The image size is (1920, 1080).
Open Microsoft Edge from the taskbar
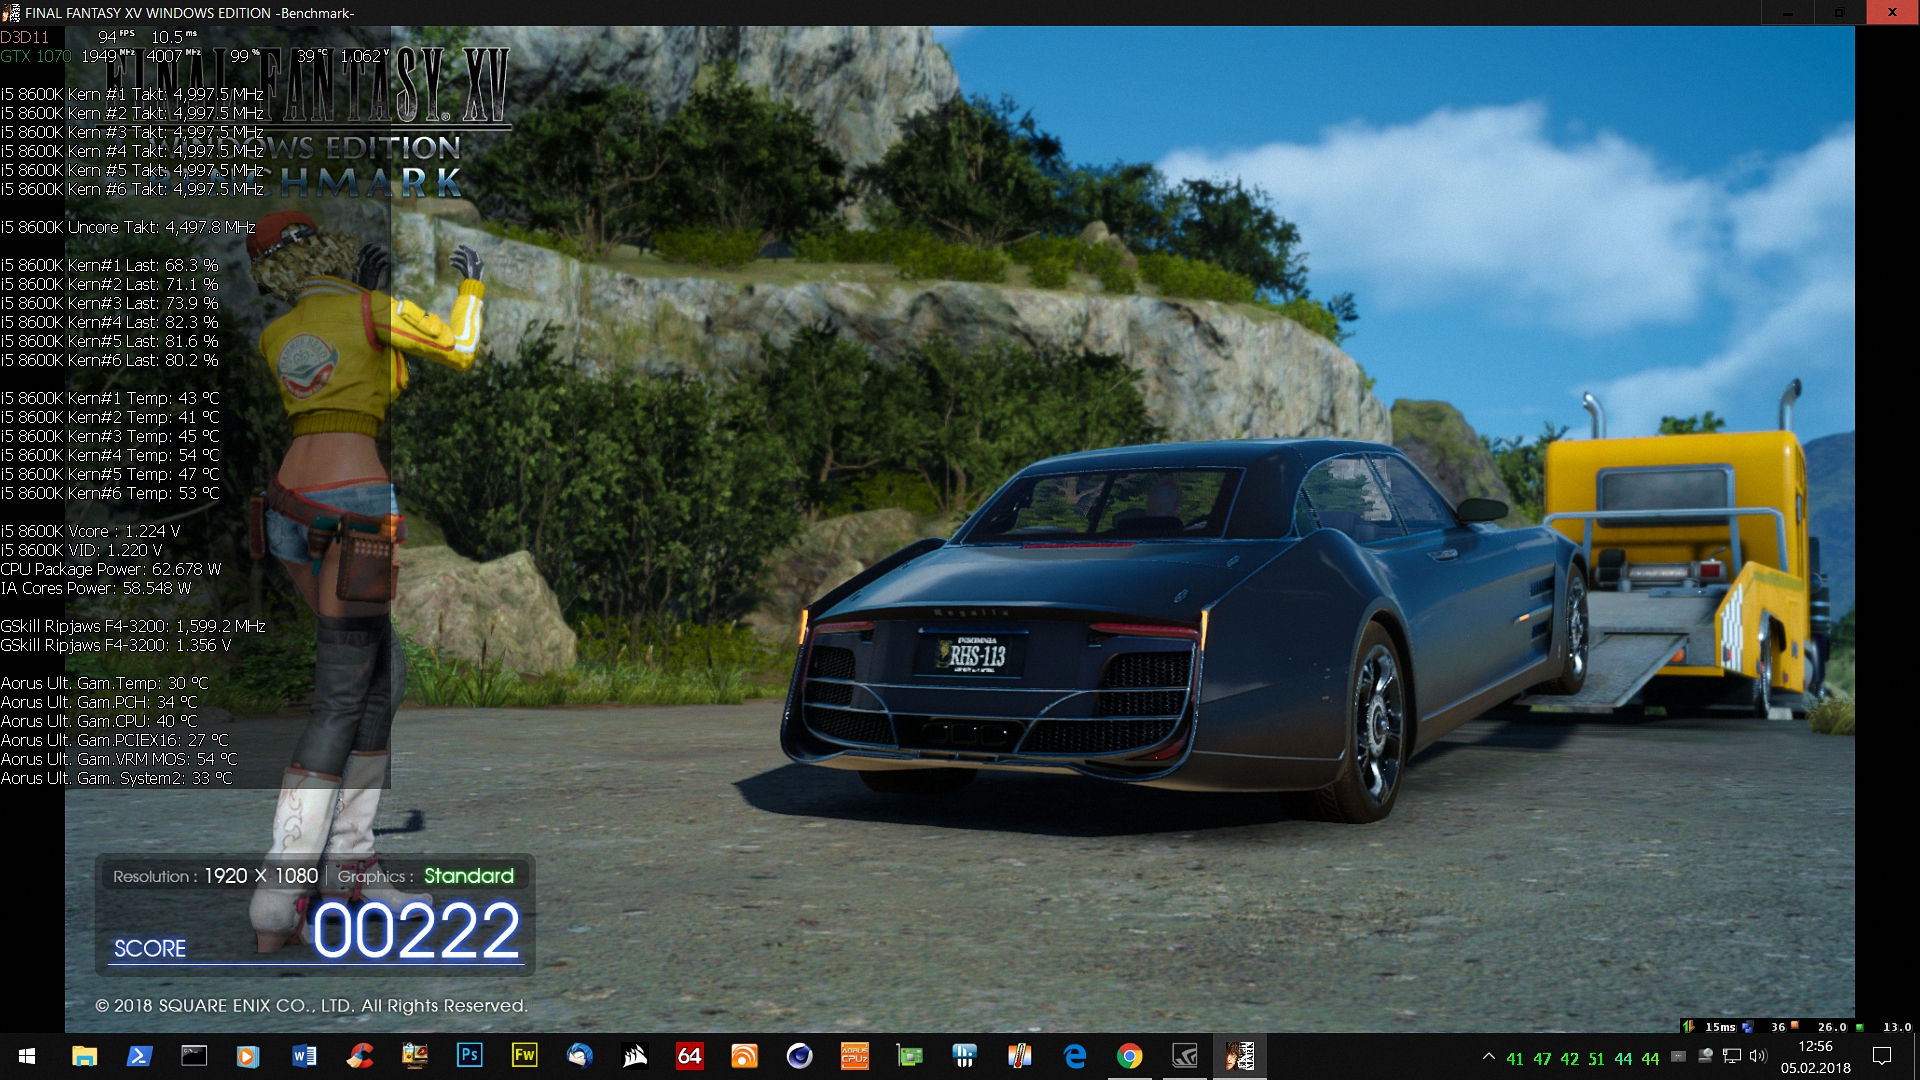[1075, 1056]
